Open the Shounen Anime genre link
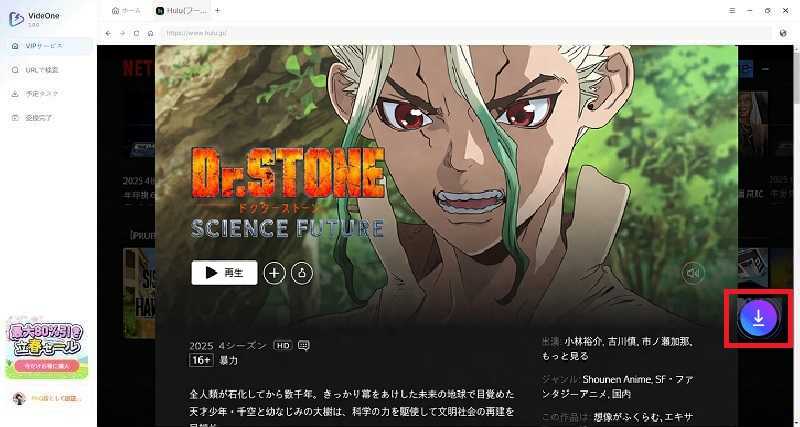The height and width of the screenshot is (427, 800). point(616,380)
